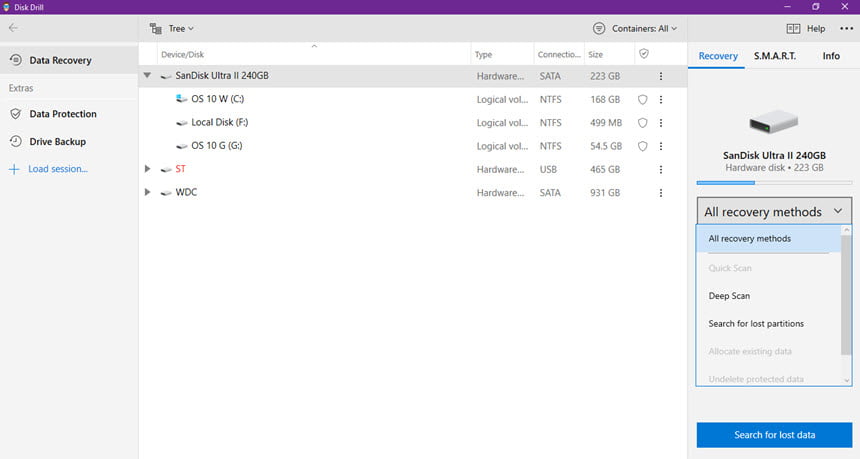Click the Data Recovery sidebar icon
Screen dimensions: 860x459
point(16,60)
